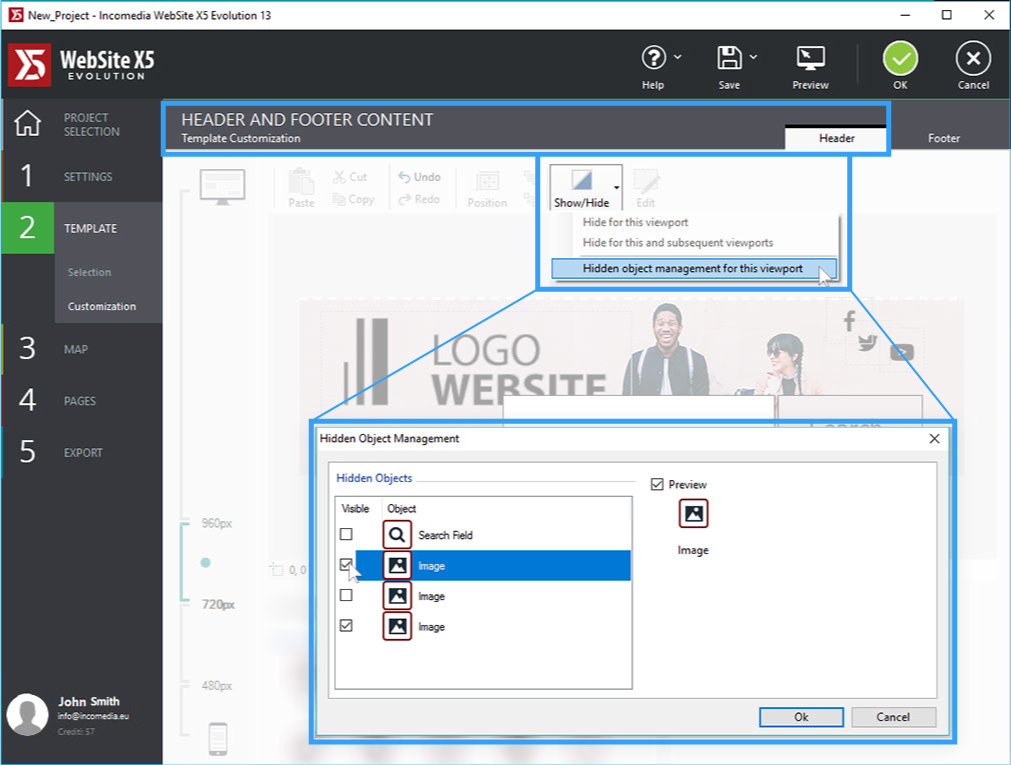Image resolution: width=1011 pixels, height=765 pixels.
Task: Click the selected Image row's picture icon
Action: [397, 565]
